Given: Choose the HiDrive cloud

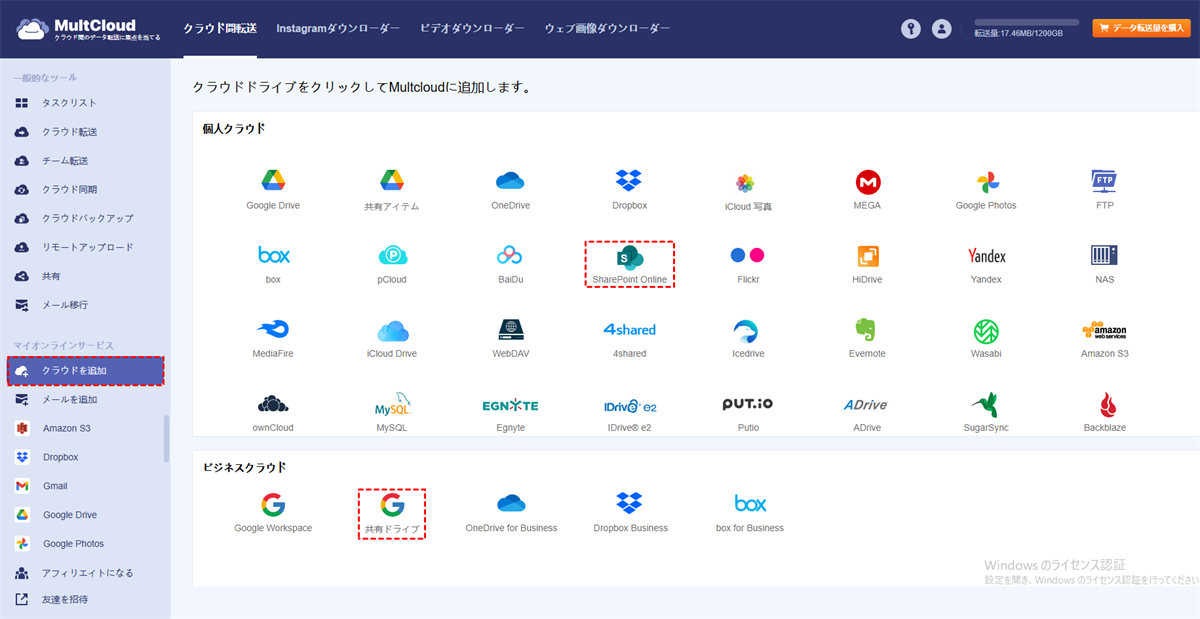Looking at the screenshot, I should 867,263.
